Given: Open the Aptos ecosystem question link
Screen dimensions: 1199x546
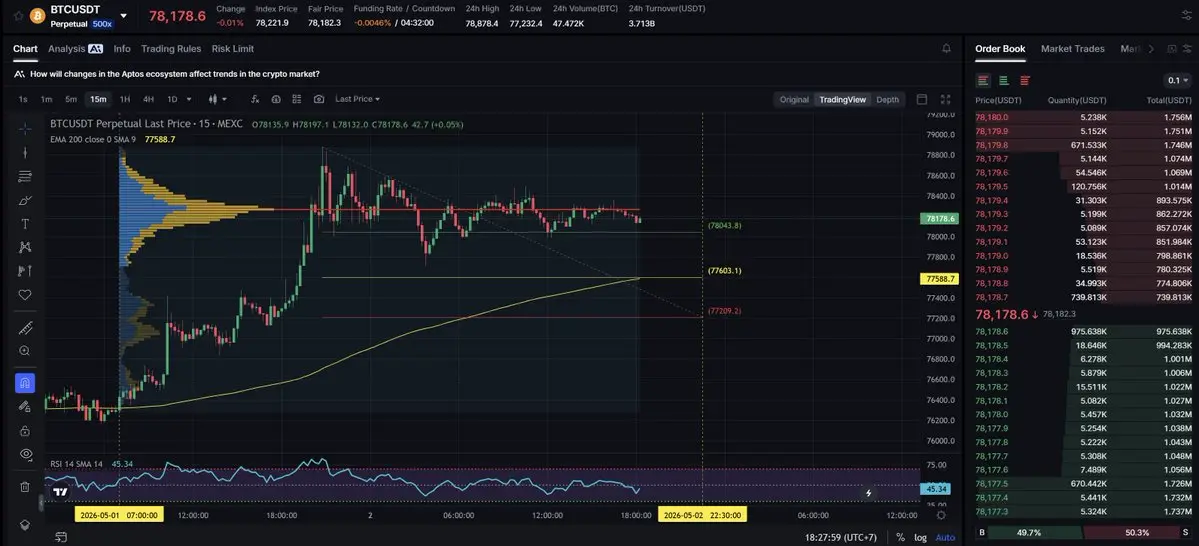Looking at the screenshot, I should click(x=174, y=74).
